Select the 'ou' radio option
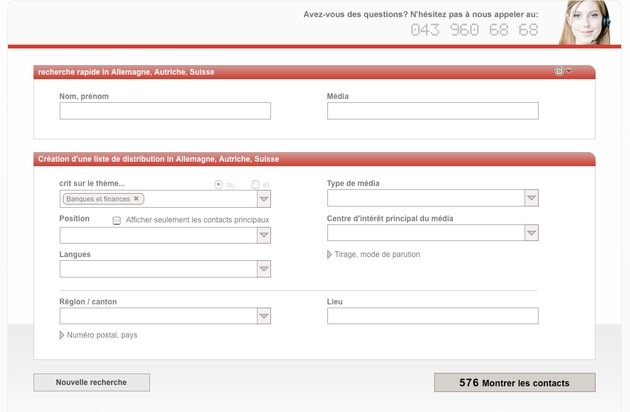 (x=219, y=184)
